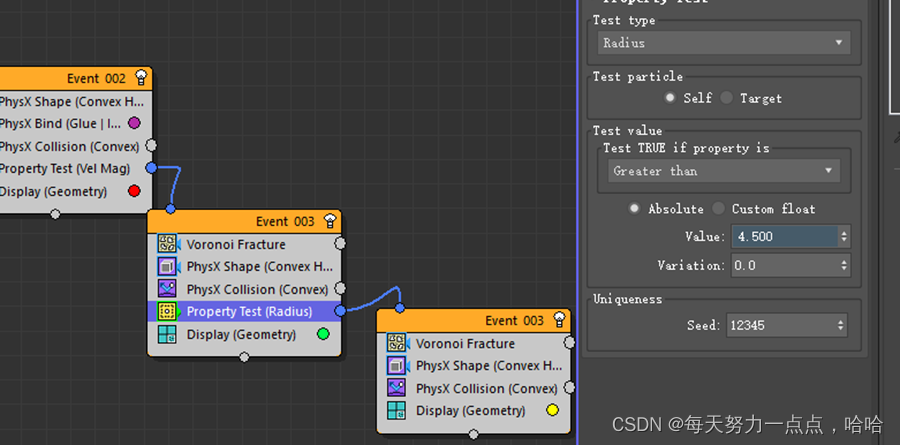Screen dimensions: 900x445
Task: Select the Event 002 title bar
Action: pyautogui.click(x=75, y=78)
